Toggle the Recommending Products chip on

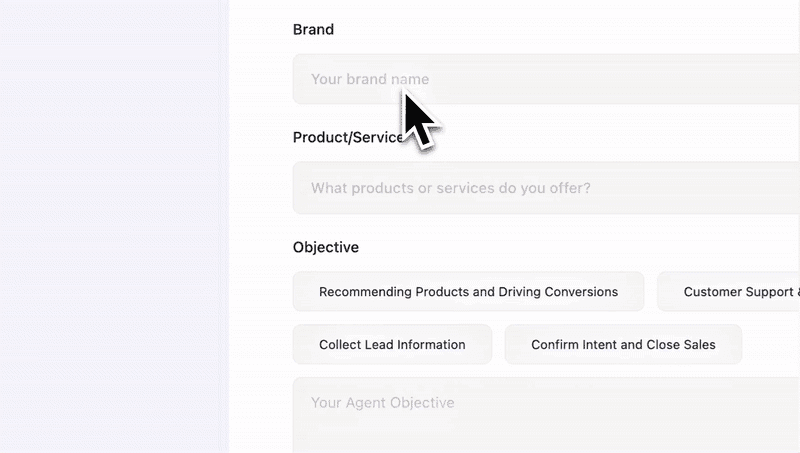(x=468, y=292)
